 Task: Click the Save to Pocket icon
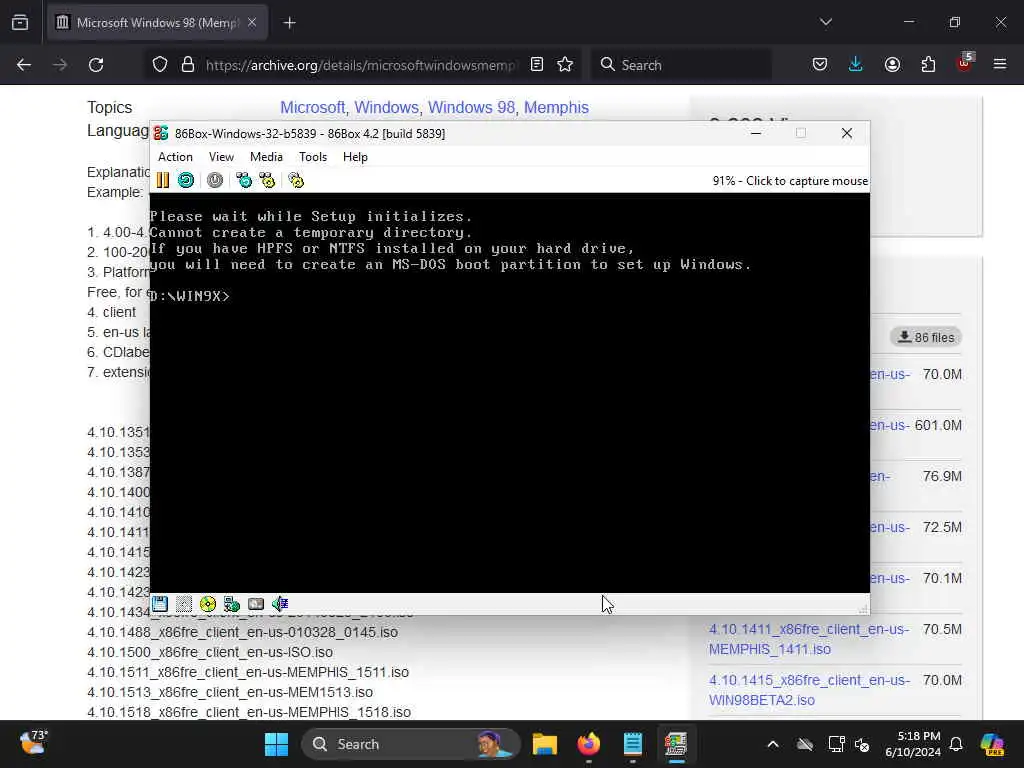coord(820,64)
